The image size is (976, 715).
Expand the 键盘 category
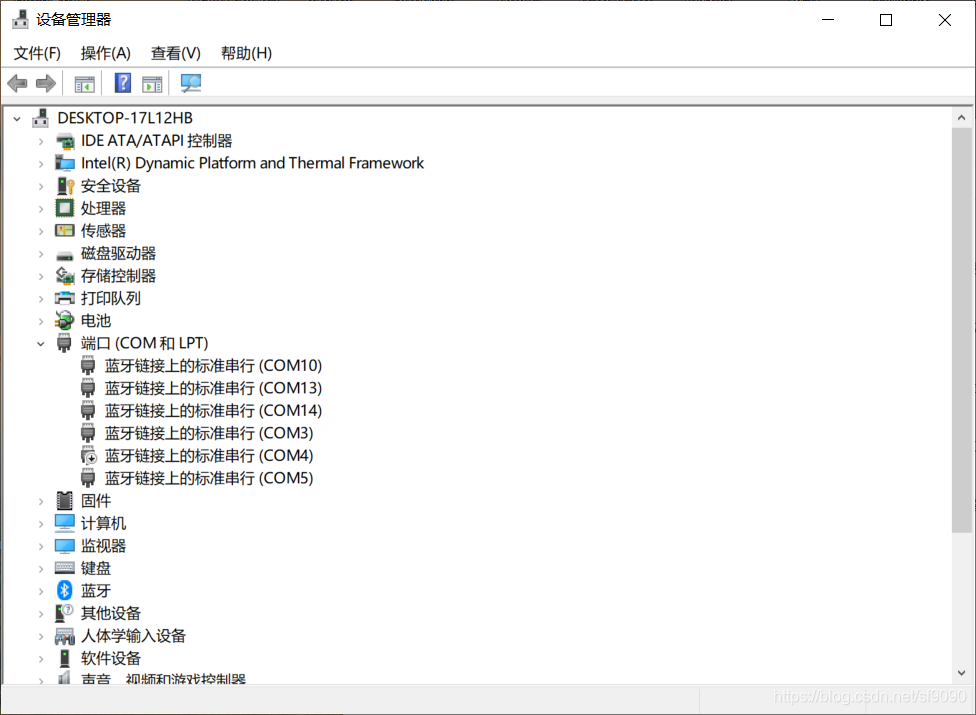pos(41,569)
